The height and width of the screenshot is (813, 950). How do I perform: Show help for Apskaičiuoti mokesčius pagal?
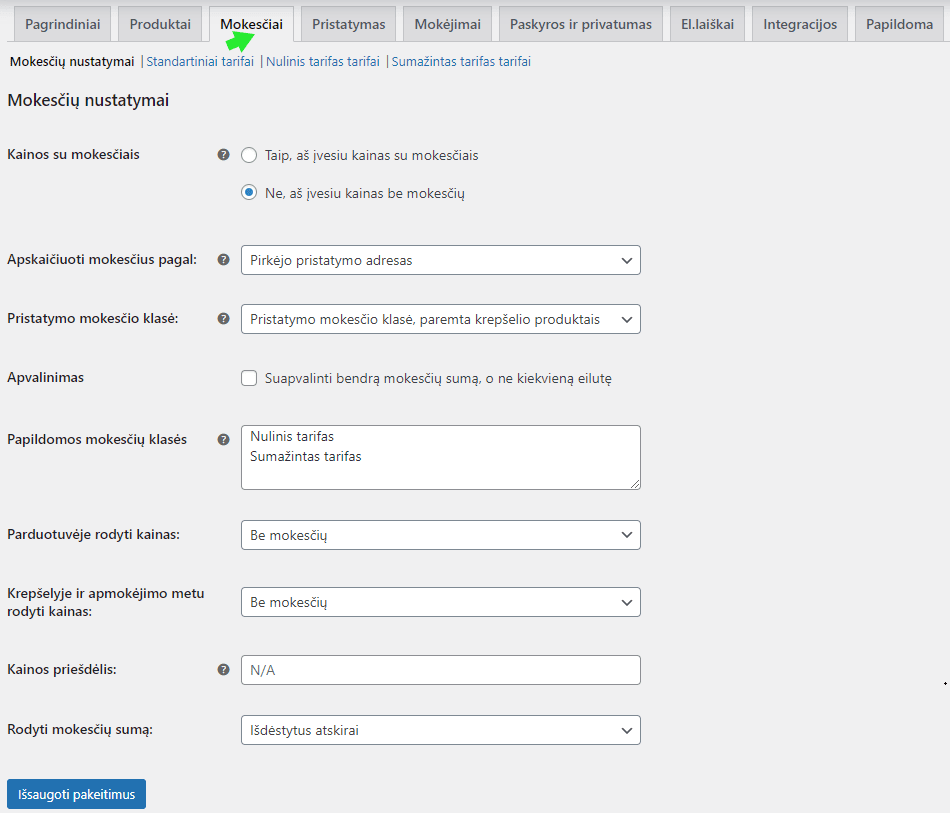[x=224, y=260]
